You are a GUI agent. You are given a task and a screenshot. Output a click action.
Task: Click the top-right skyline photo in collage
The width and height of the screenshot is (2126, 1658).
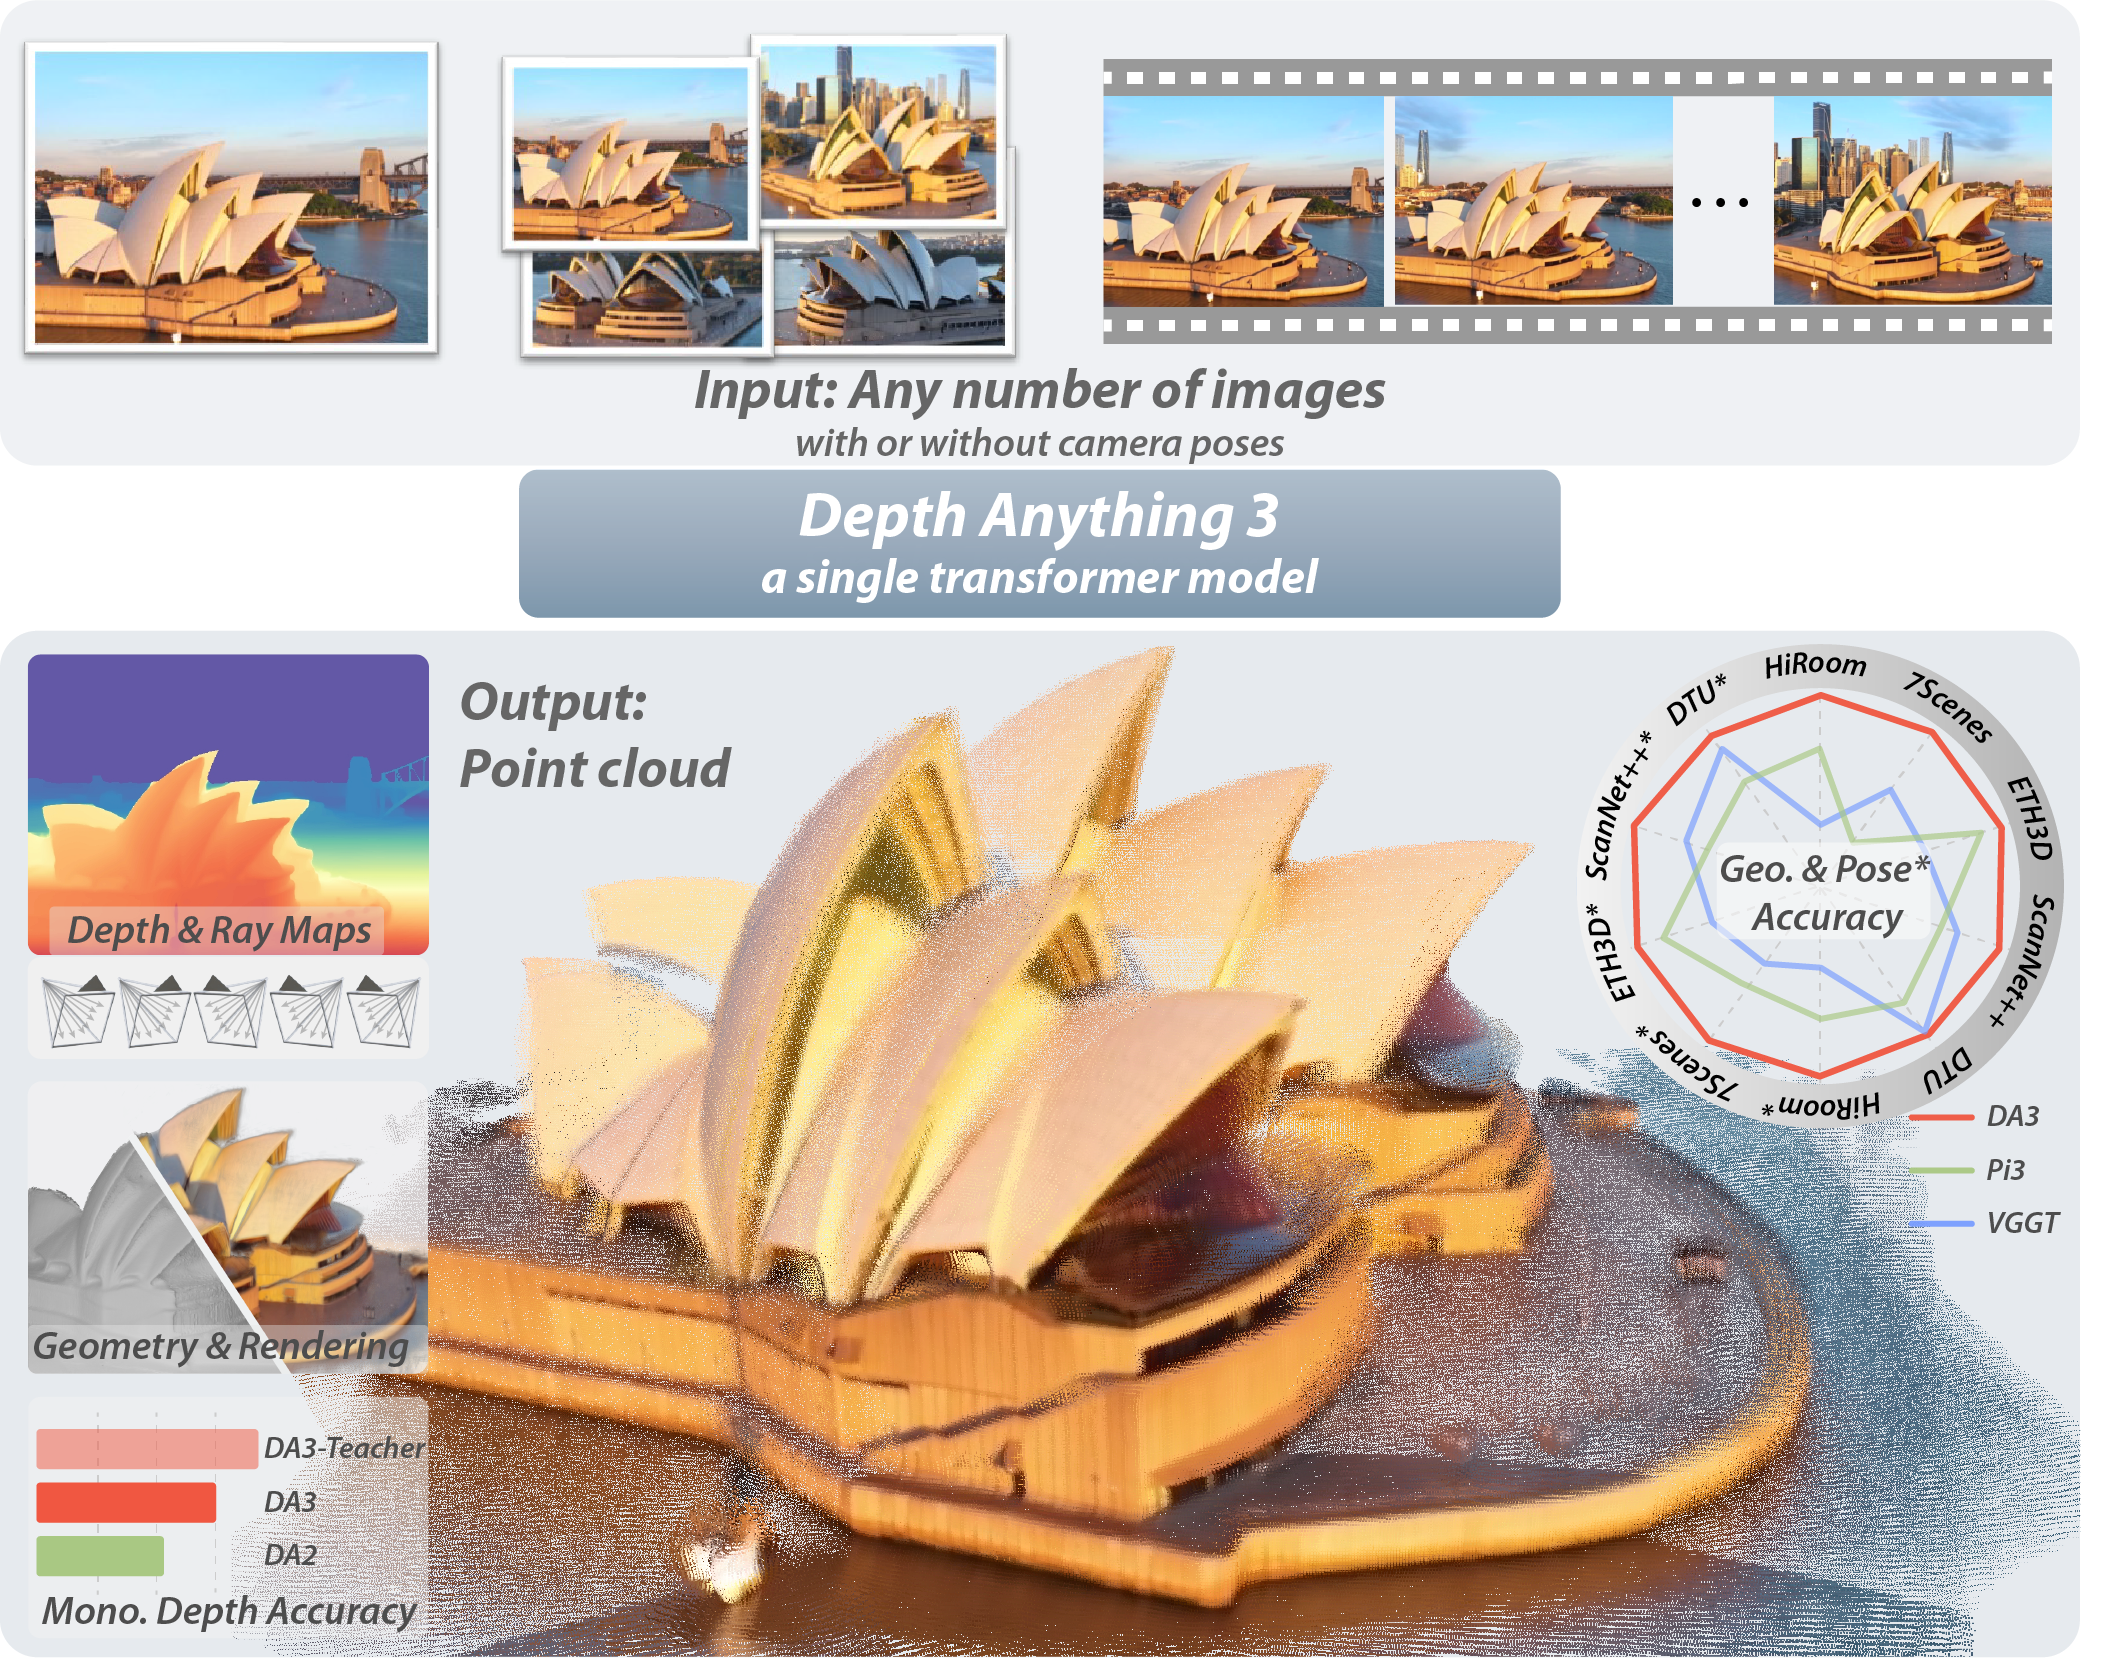click(878, 130)
